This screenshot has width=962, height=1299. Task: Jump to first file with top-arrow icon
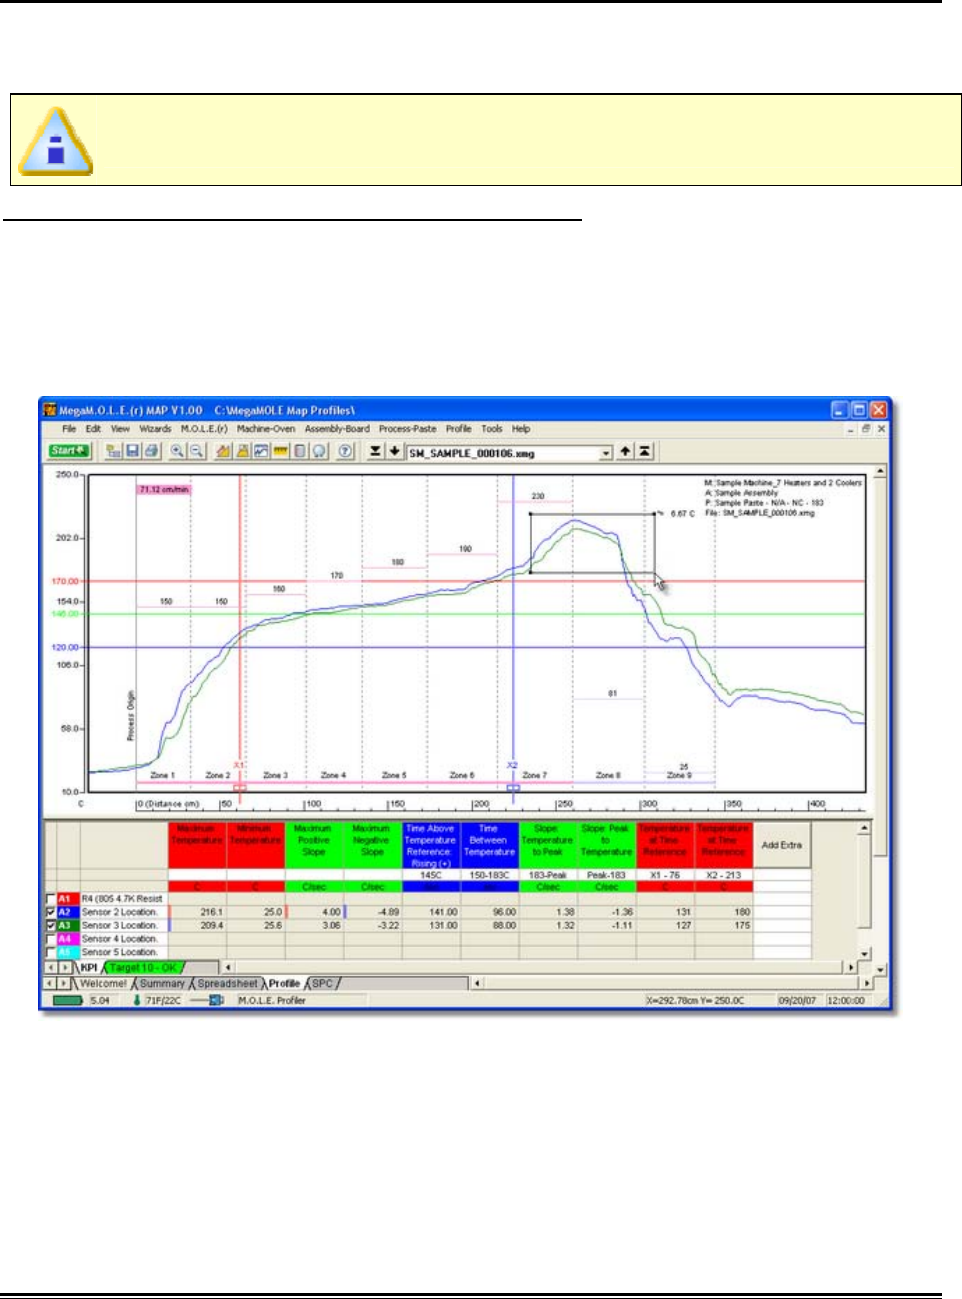[645, 451]
